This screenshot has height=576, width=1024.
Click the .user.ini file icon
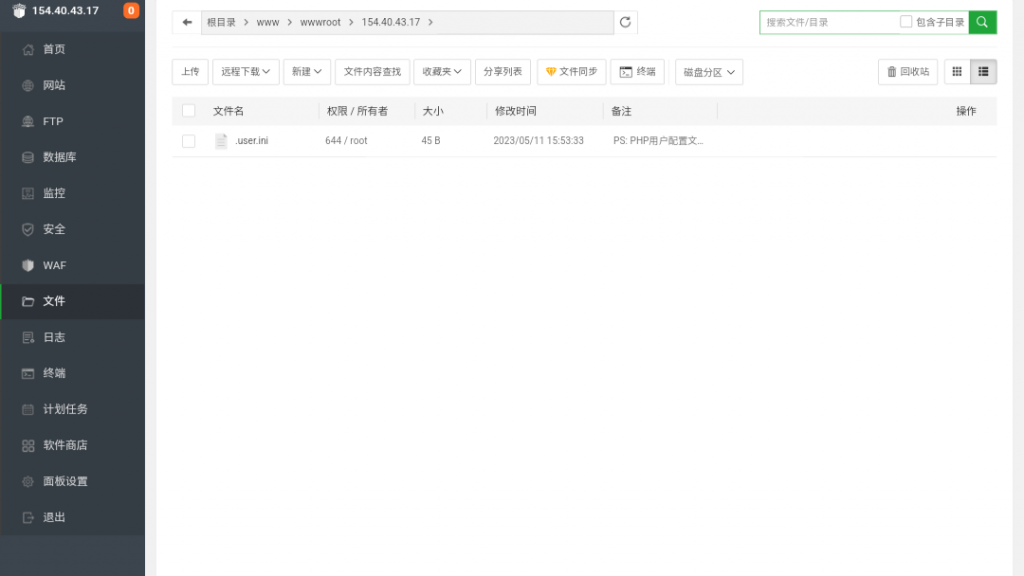tap(222, 141)
